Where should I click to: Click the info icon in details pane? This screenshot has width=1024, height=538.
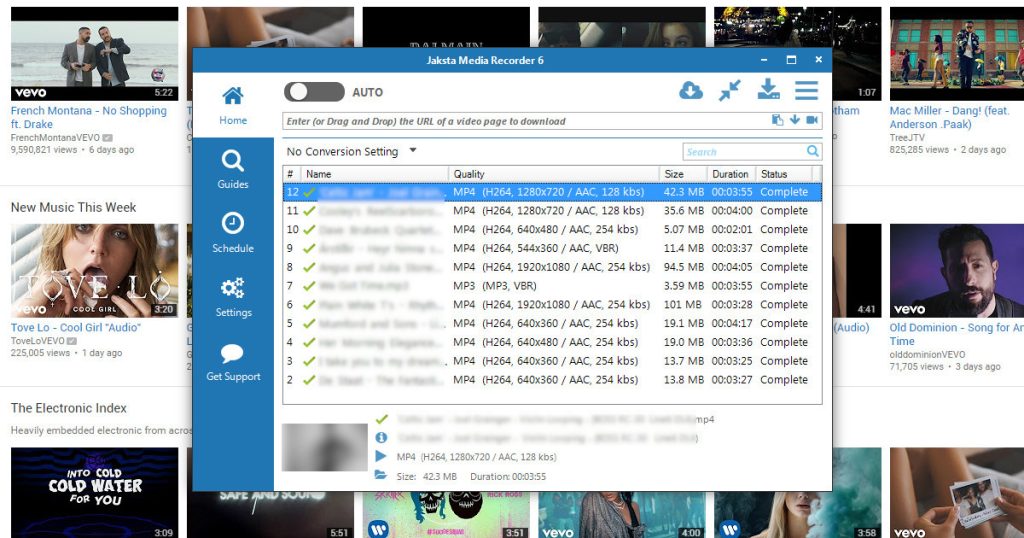[x=381, y=438]
